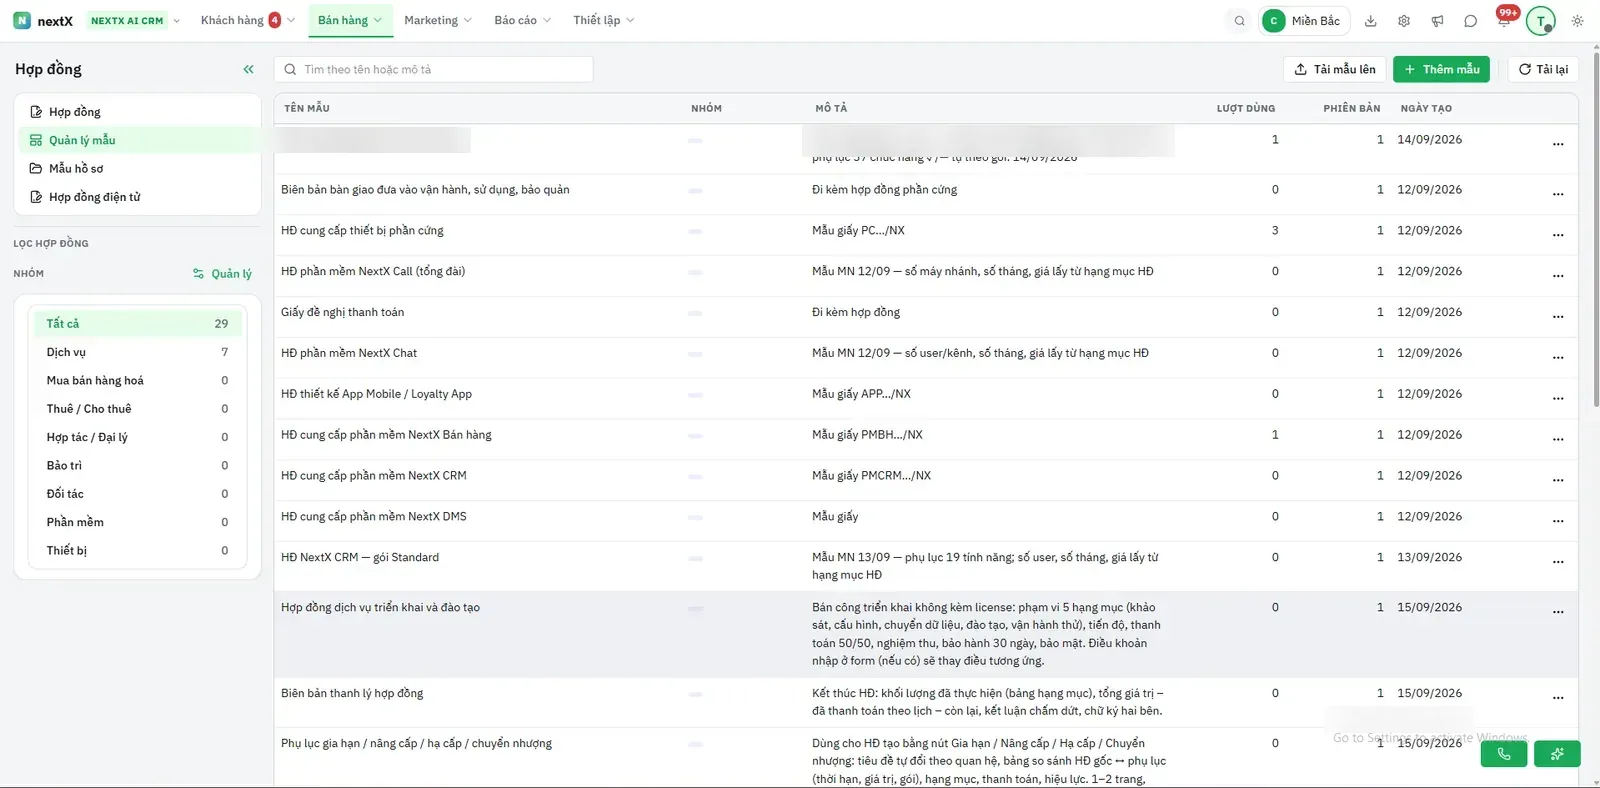
Task: Collapse the Hợp đồng sidebar panel
Action: tap(248, 69)
